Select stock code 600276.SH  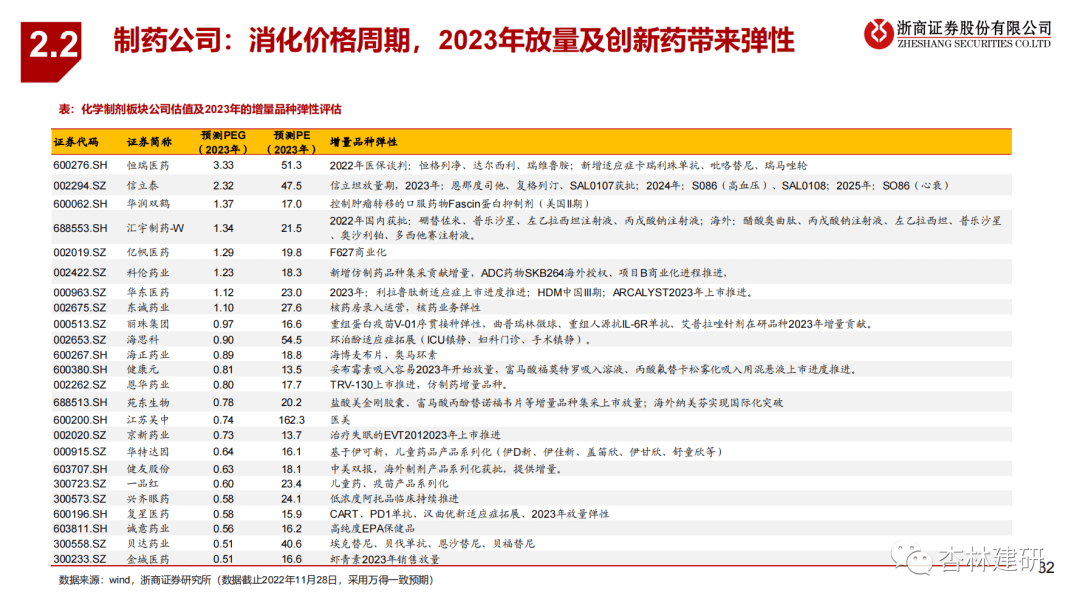pyautogui.click(x=80, y=165)
